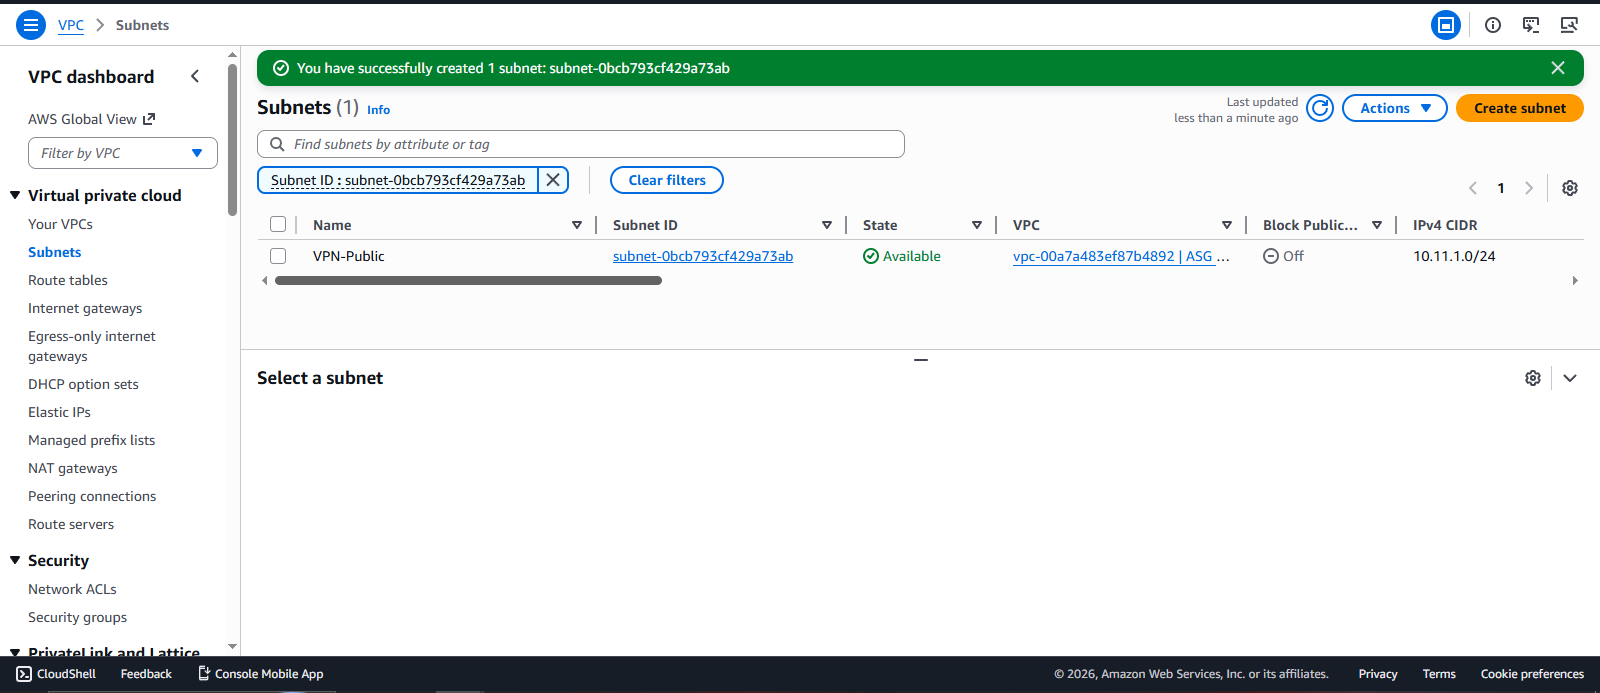
Task: Go to next page of results
Action: pos(1528,188)
